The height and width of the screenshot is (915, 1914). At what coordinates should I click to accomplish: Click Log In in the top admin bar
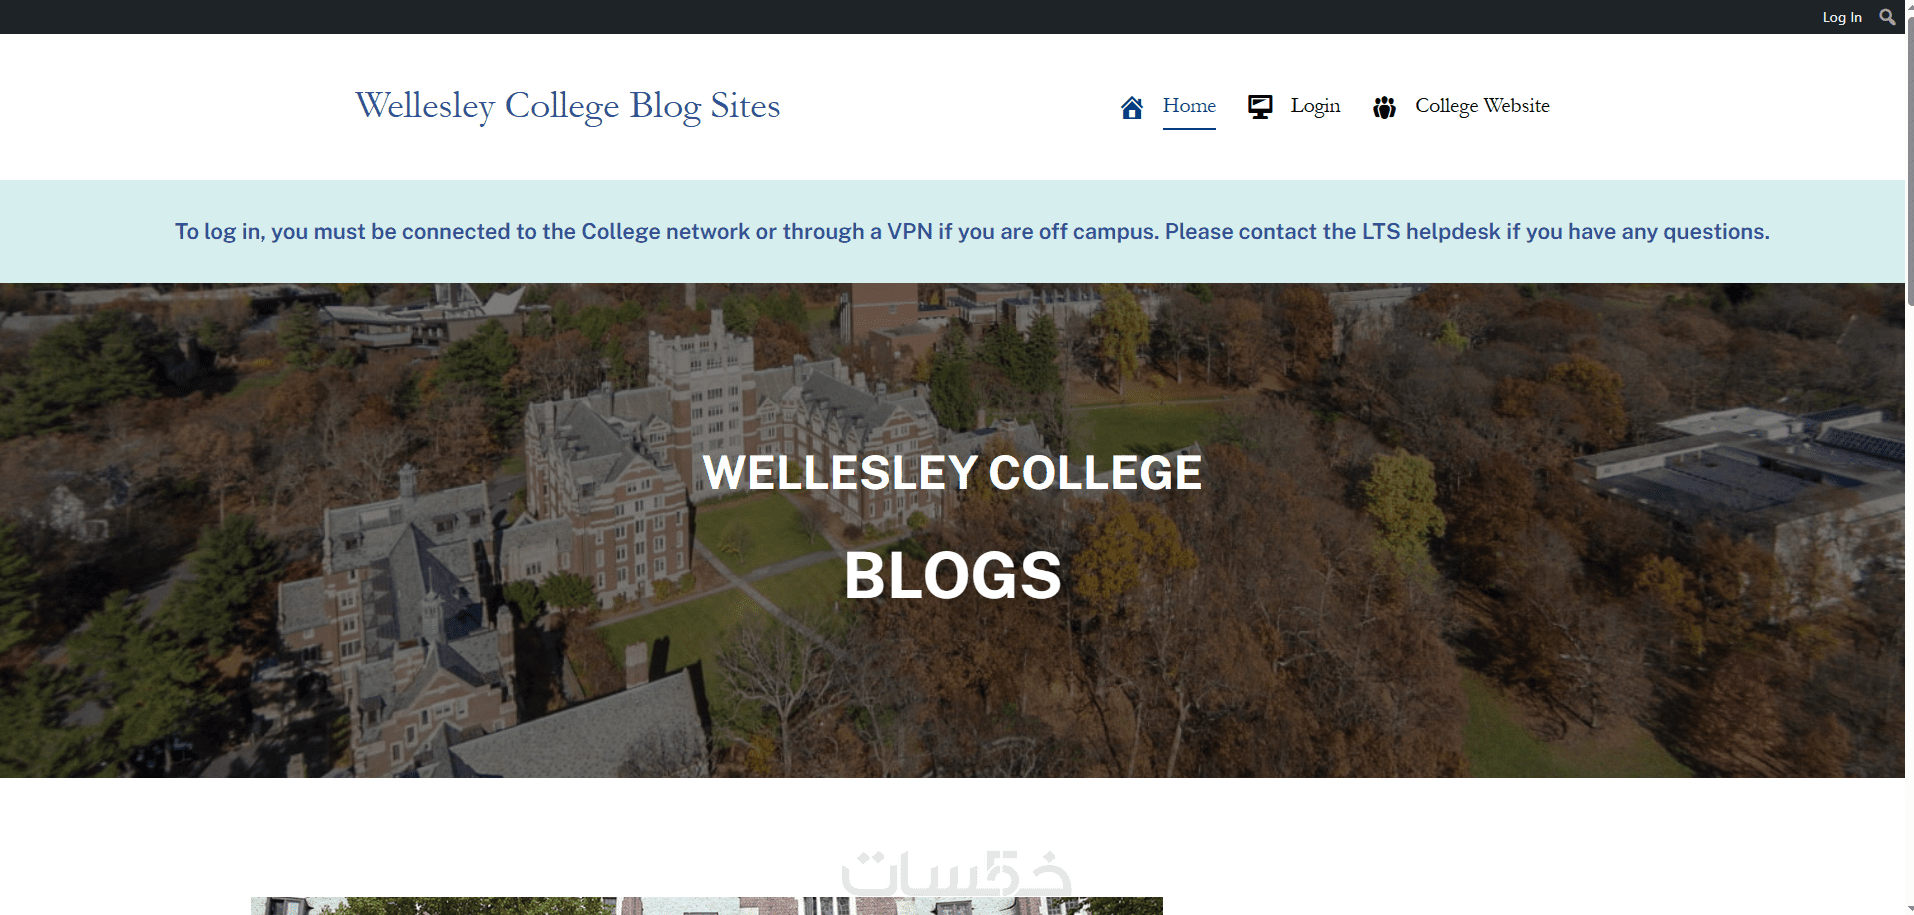1842,17
